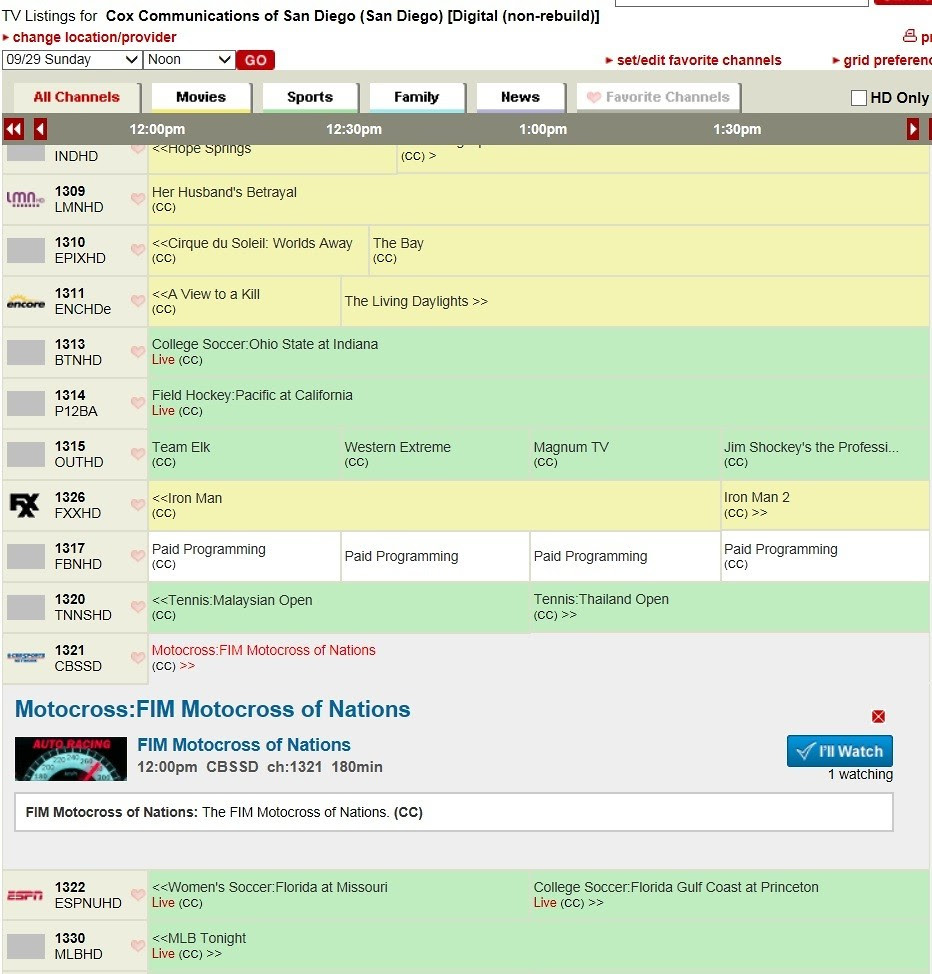The height and width of the screenshot is (974, 932).
Task: Select Tennis: Thailand Open listing
Action: 601,599
